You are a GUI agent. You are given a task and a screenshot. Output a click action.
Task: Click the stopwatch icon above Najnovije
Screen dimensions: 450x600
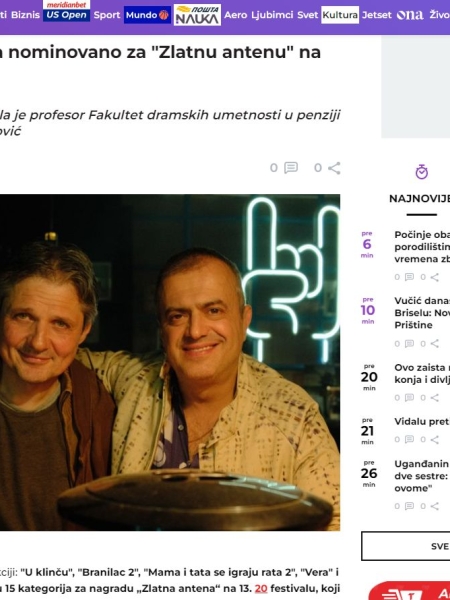point(422,172)
